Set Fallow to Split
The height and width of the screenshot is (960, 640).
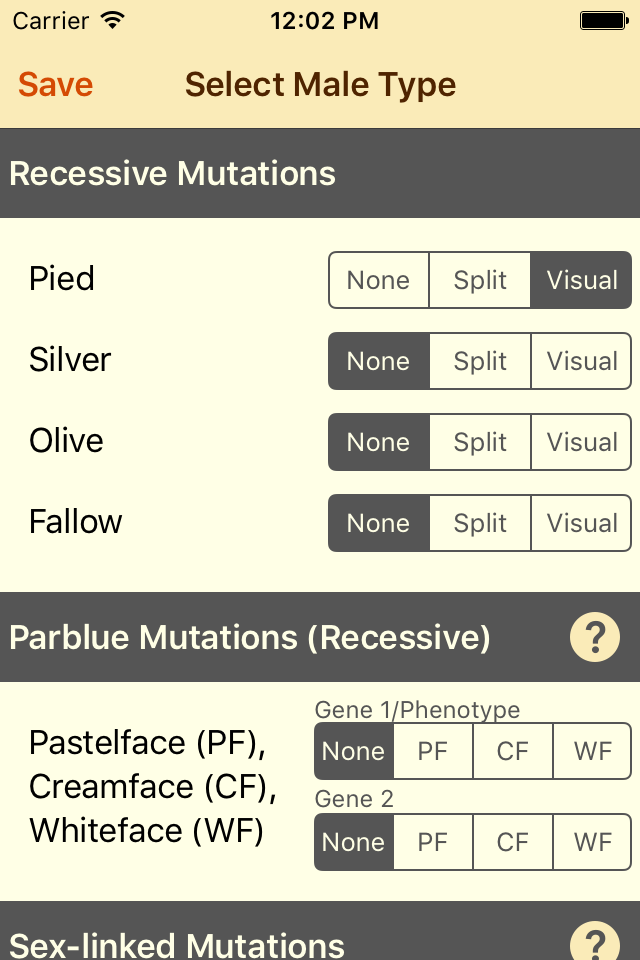point(480,523)
